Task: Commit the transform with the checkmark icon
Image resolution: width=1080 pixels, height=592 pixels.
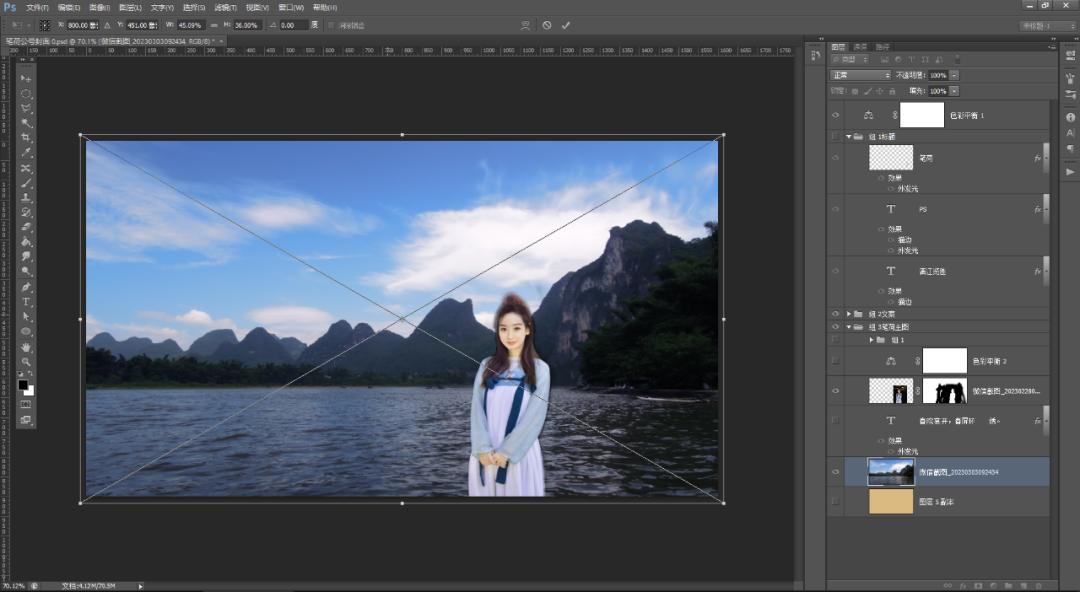Action: click(566, 25)
